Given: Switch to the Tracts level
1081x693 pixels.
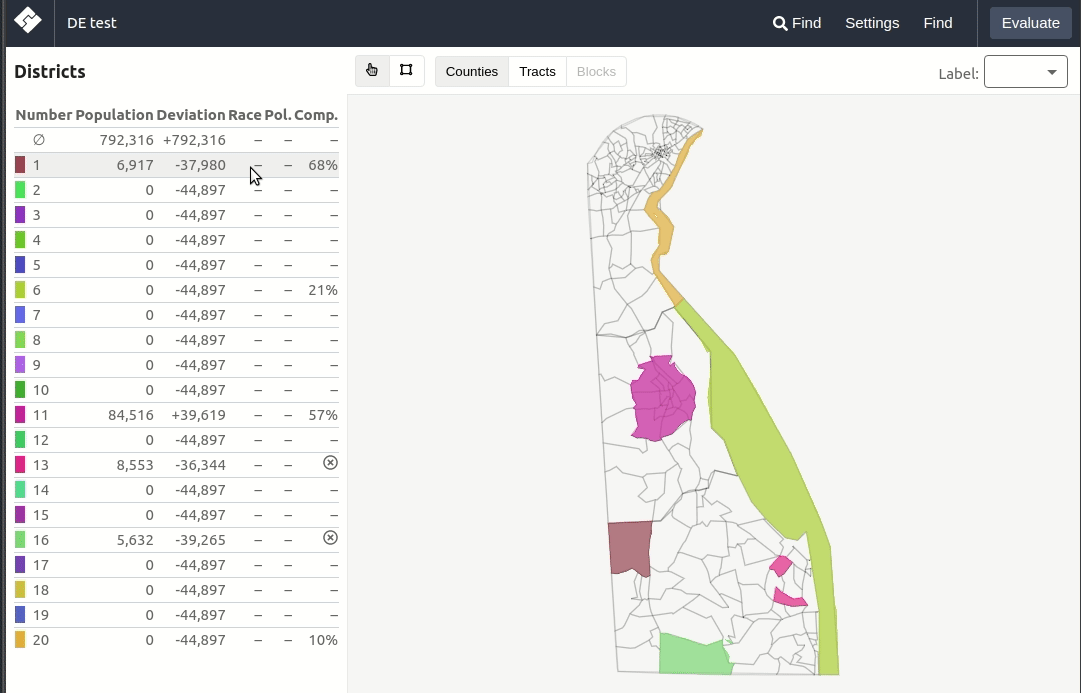Looking at the screenshot, I should pyautogui.click(x=537, y=71).
